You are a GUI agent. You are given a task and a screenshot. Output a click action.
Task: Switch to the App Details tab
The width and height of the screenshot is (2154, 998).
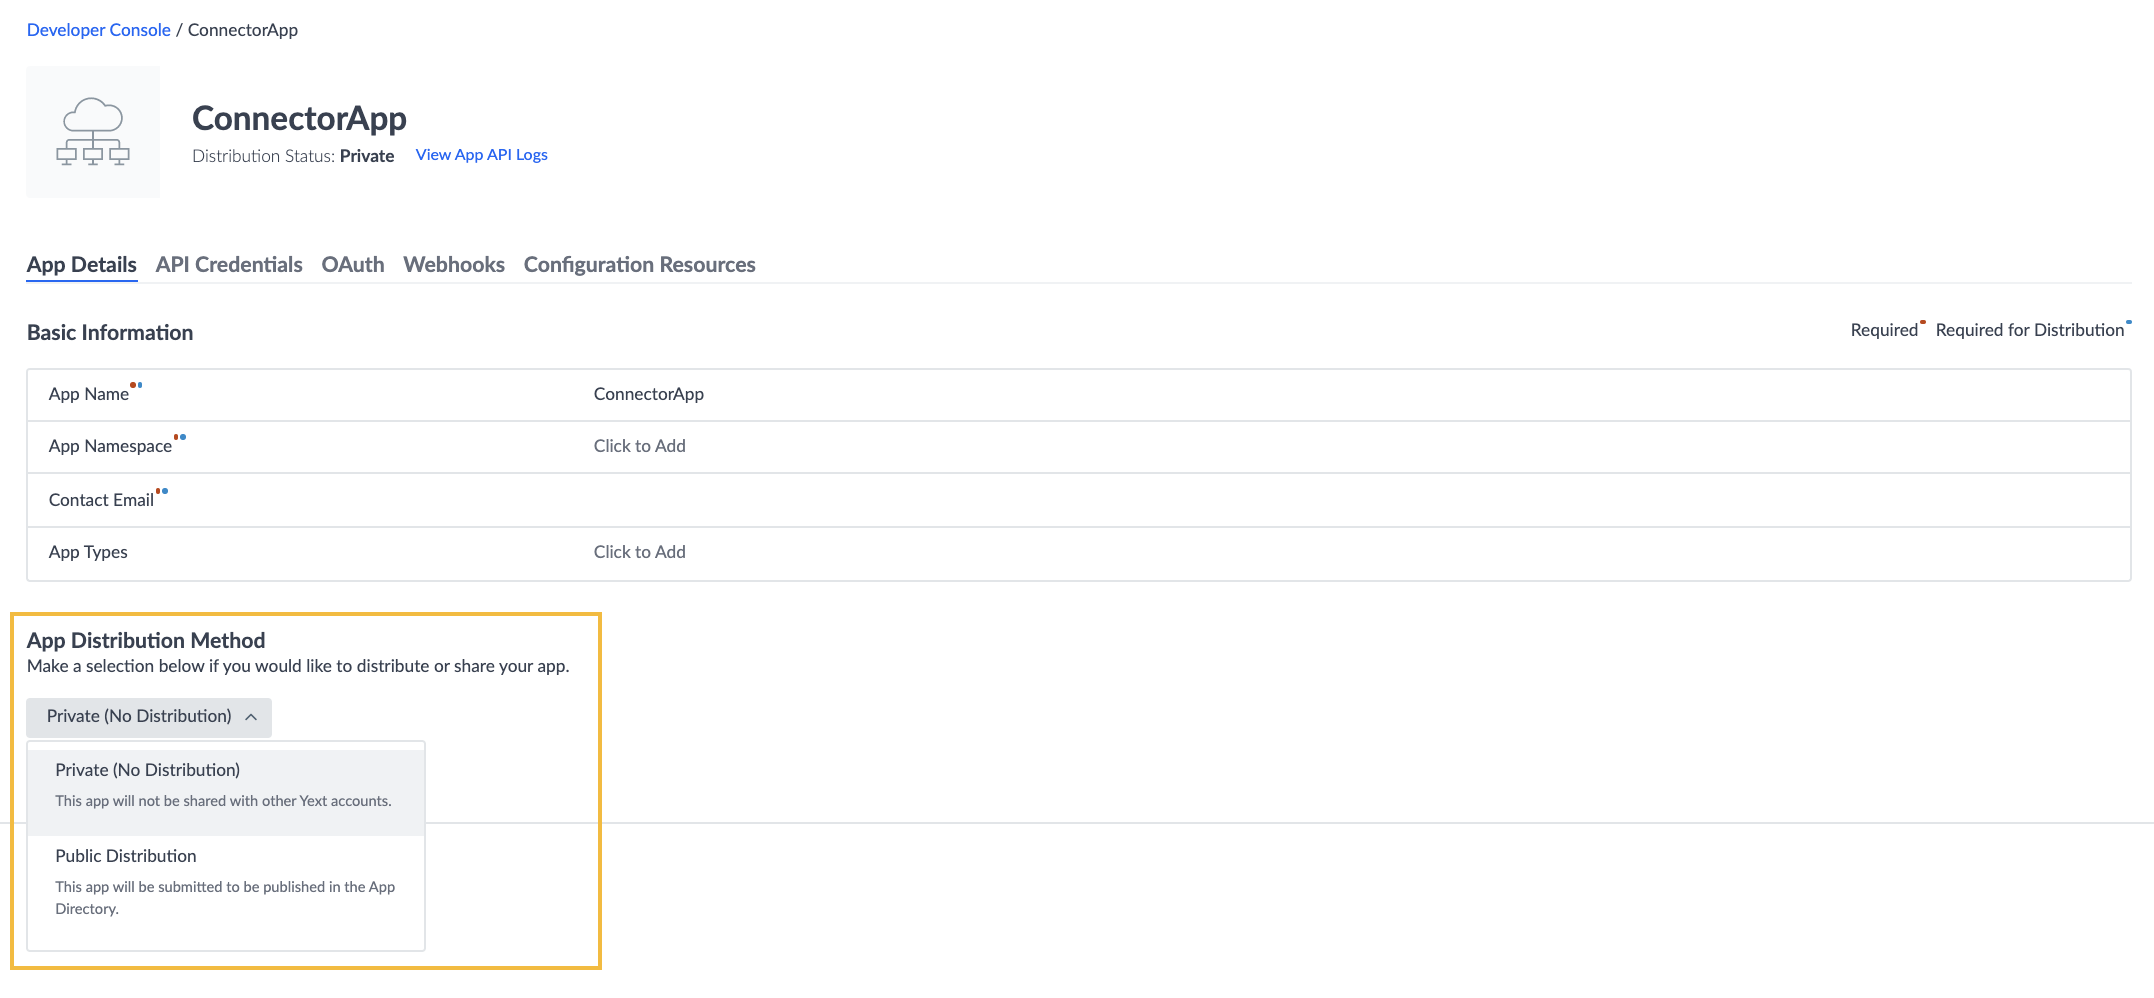[x=82, y=265]
